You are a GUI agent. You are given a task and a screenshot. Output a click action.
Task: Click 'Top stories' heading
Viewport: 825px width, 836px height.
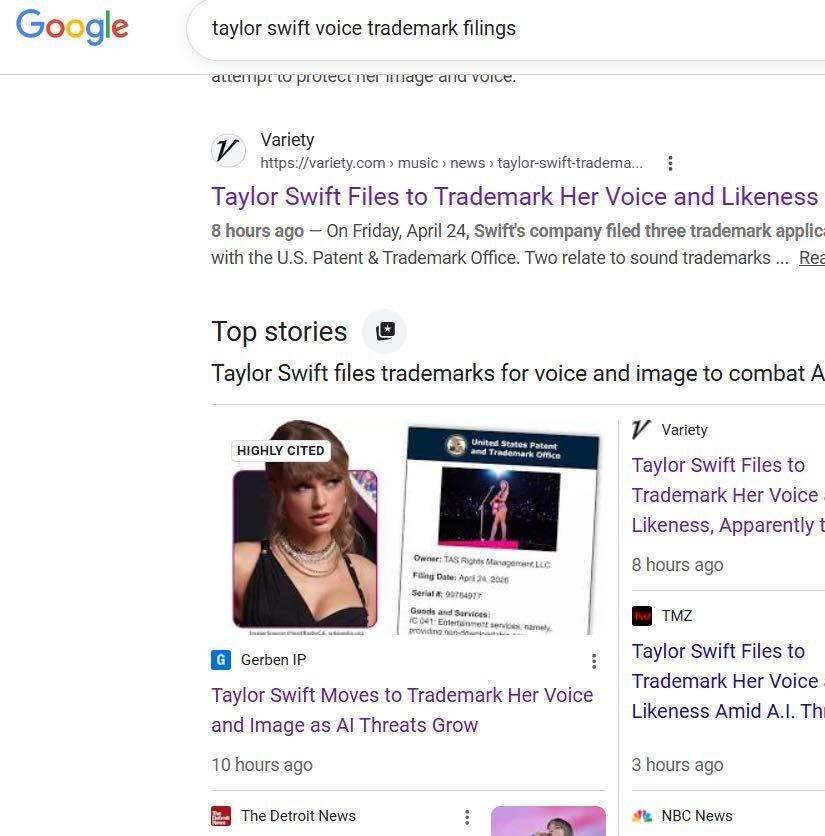(279, 332)
